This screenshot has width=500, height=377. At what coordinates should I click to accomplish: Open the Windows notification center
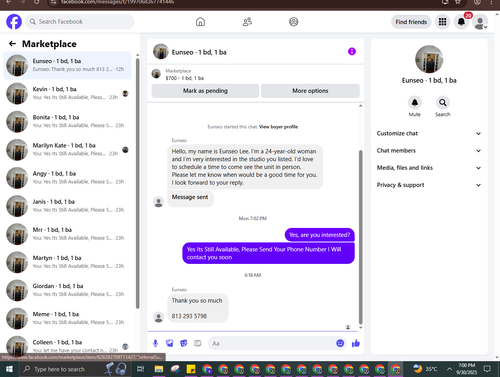[487, 369]
